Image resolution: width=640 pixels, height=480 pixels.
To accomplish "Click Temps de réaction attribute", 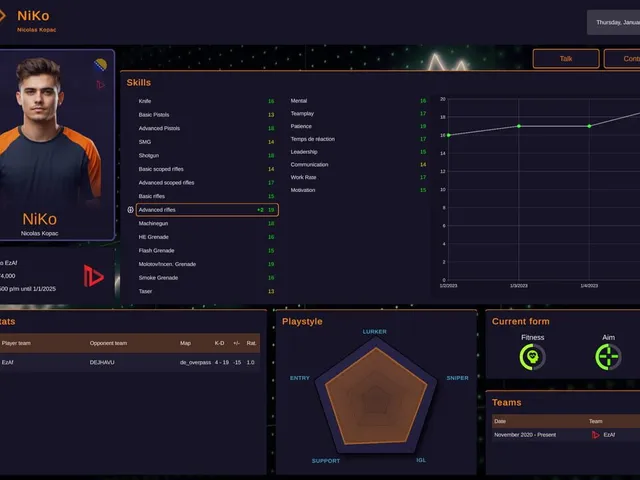I will point(358,139).
